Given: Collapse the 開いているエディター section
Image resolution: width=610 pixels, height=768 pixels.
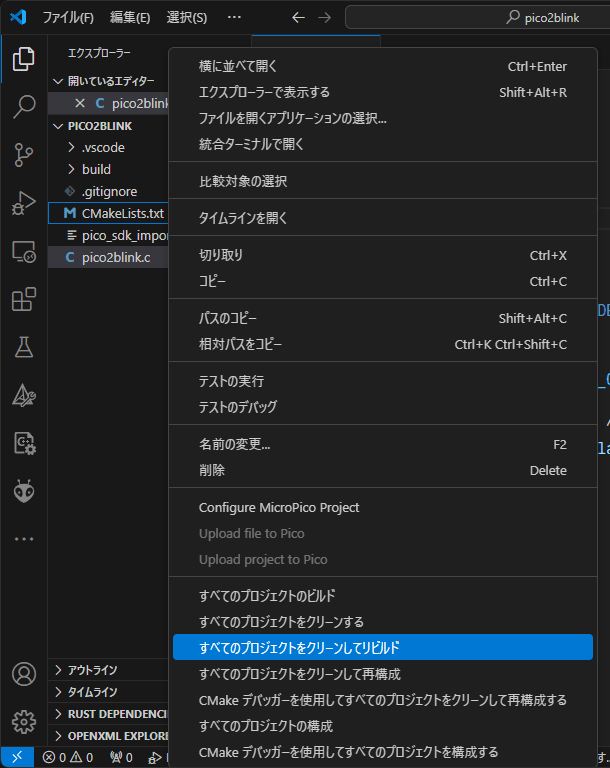Looking at the screenshot, I should click(110, 81).
